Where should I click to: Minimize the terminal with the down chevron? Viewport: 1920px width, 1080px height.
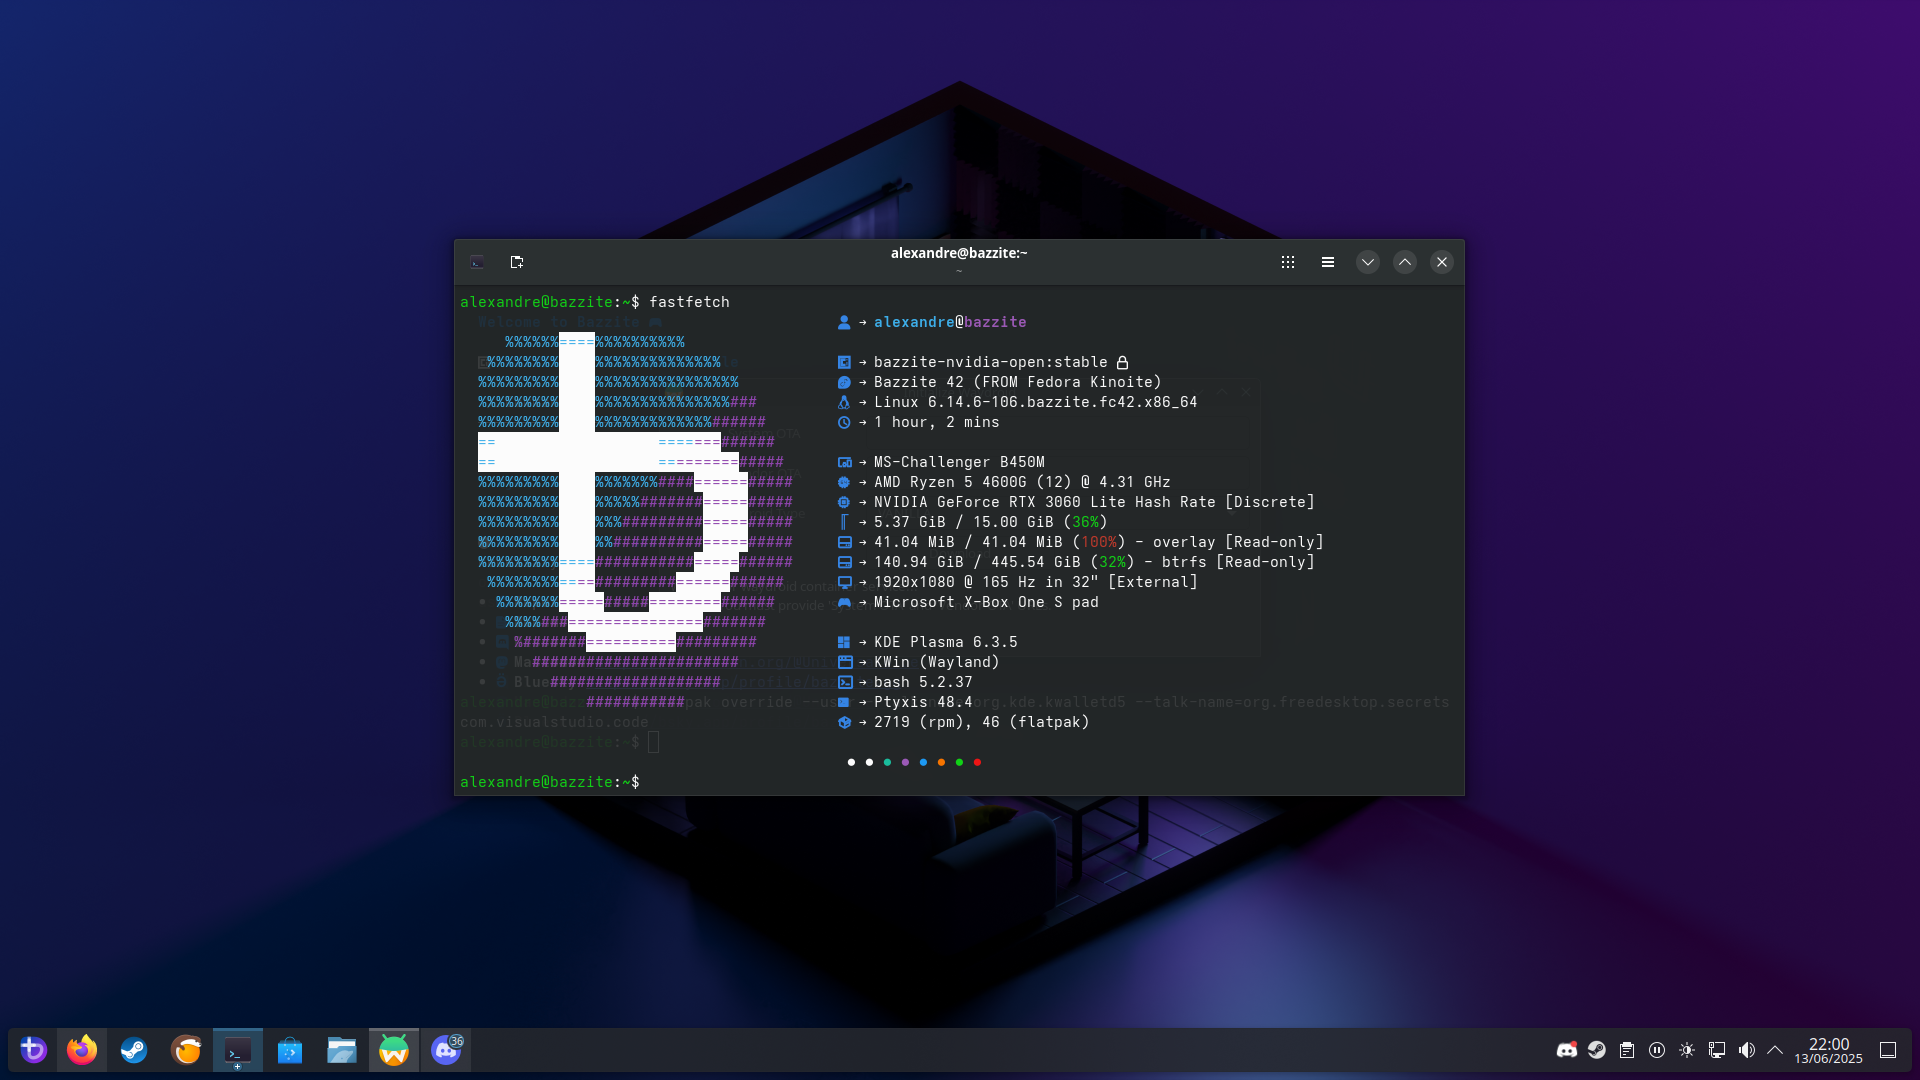coord(1367,262)
